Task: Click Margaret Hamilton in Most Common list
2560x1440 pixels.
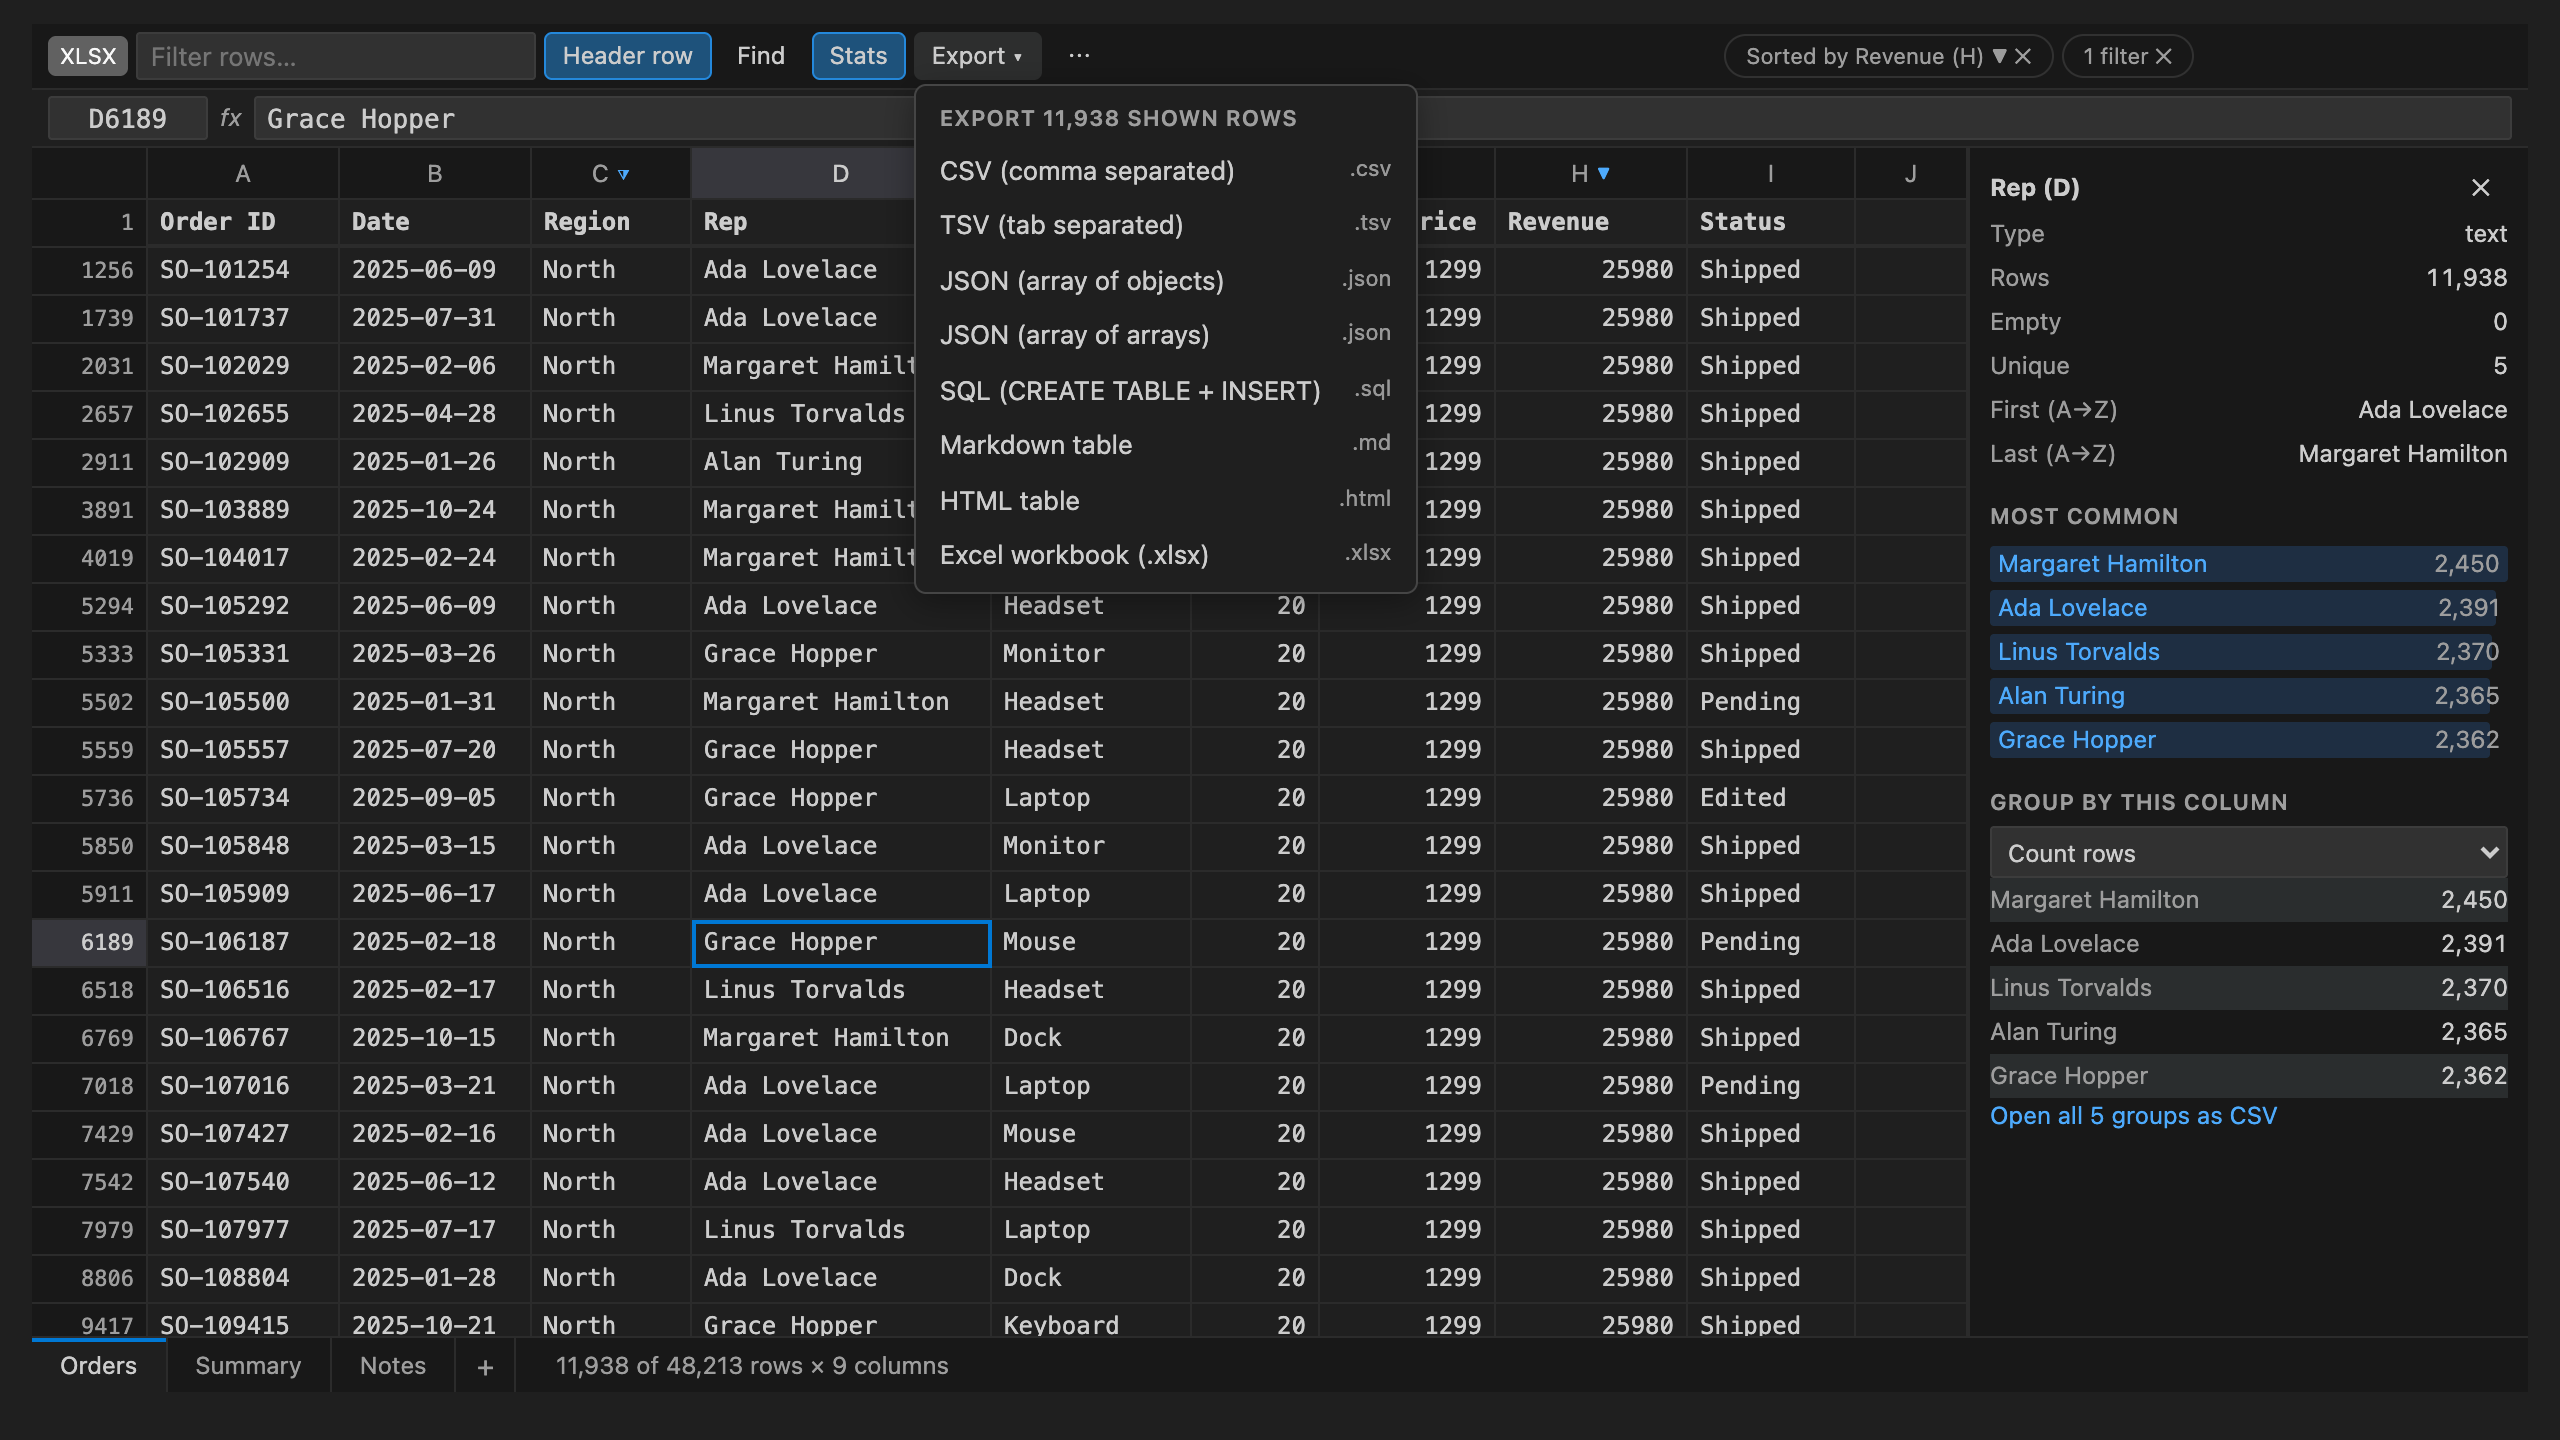Action: (x=2248, y=564)
